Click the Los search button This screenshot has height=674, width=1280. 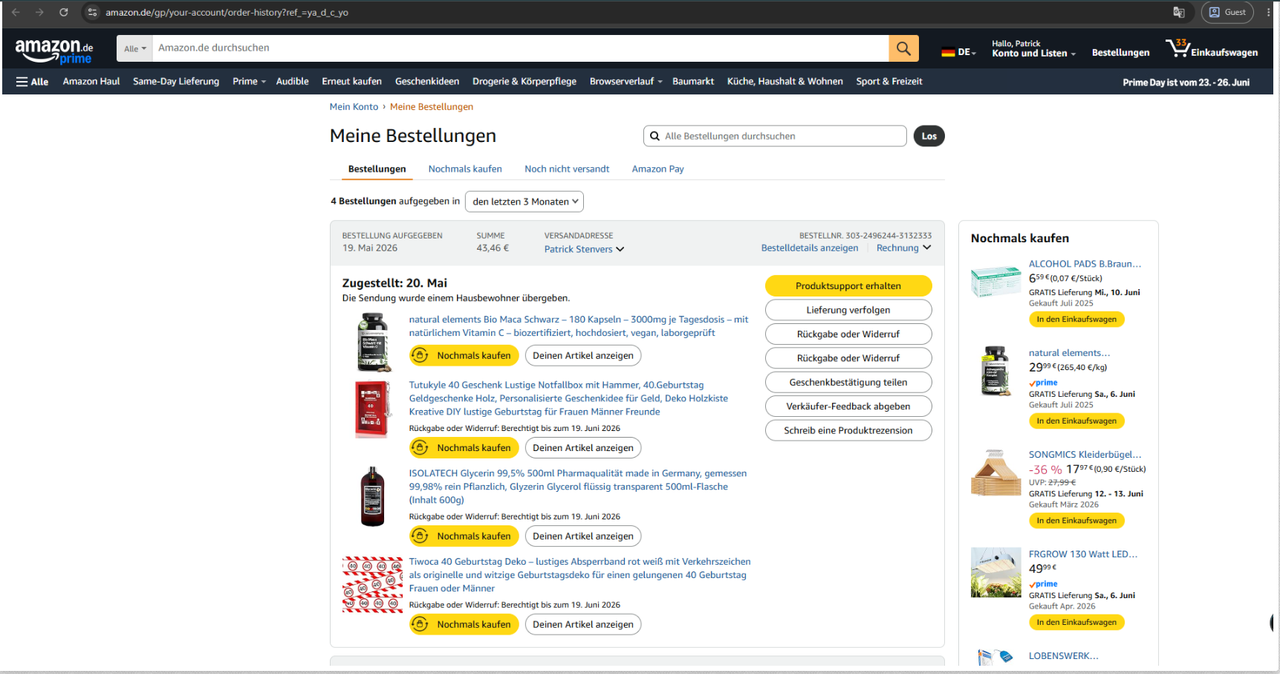(929, 136)
